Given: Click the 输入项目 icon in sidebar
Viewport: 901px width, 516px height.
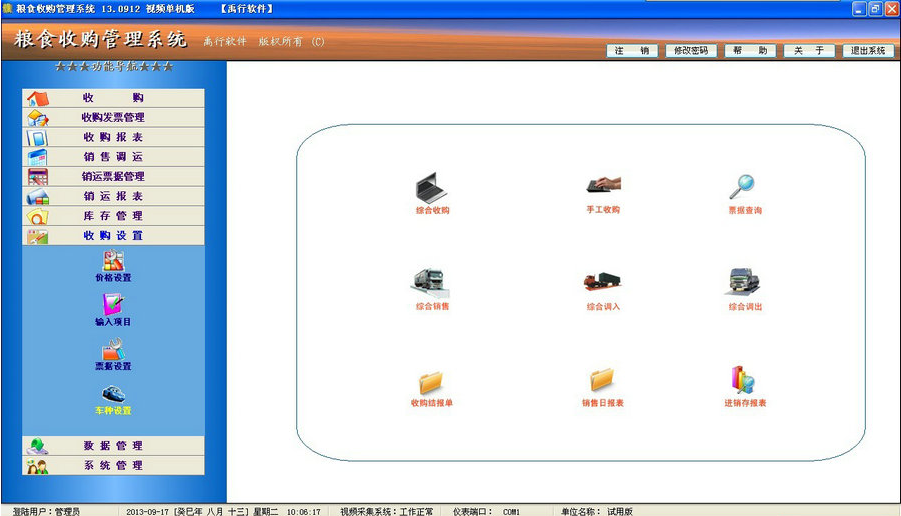Looking at the screenshot, I should tap(113, 305).
